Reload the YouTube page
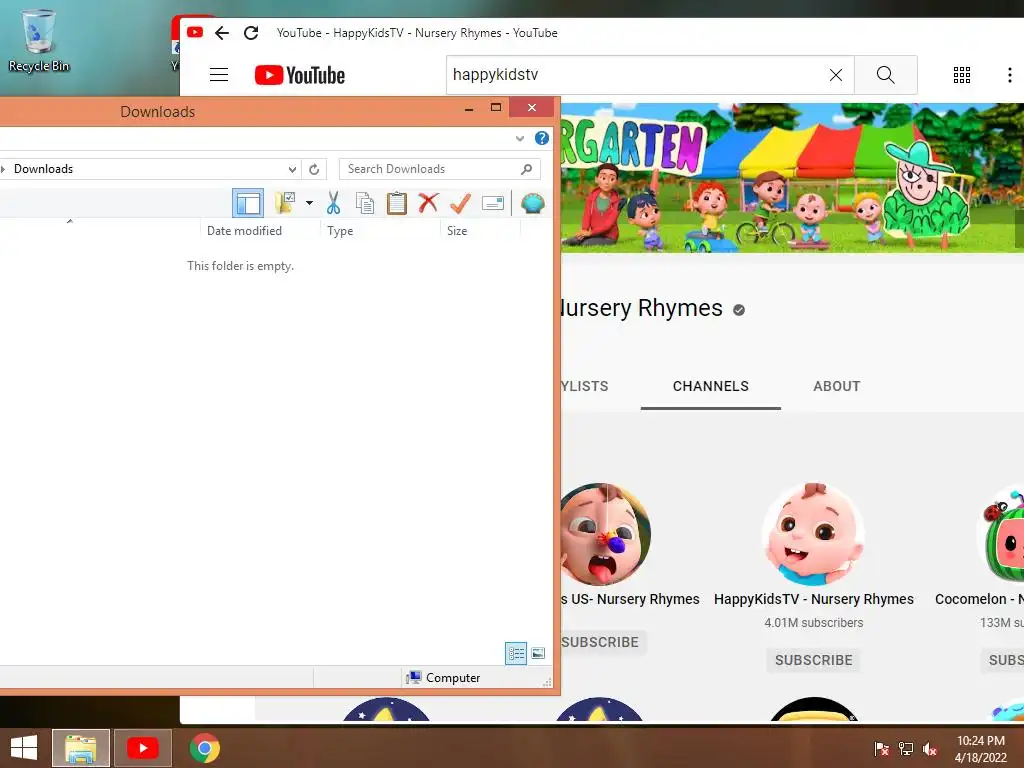The width and height of the screenshot is (1024, 768). pos(251,33)
